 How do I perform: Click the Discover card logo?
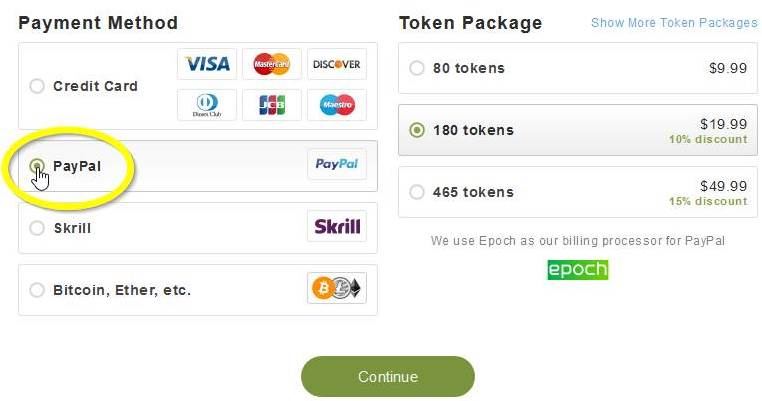tap(337, 64)
